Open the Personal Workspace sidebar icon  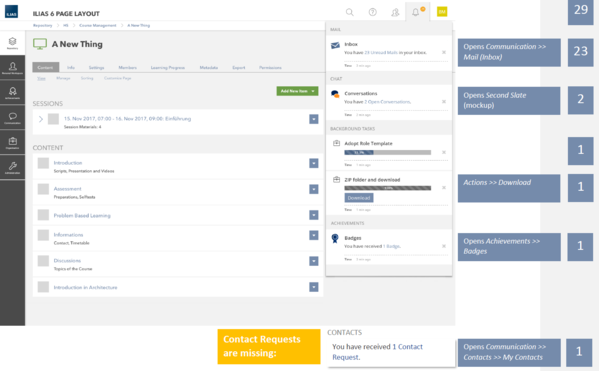coord(12,68)
